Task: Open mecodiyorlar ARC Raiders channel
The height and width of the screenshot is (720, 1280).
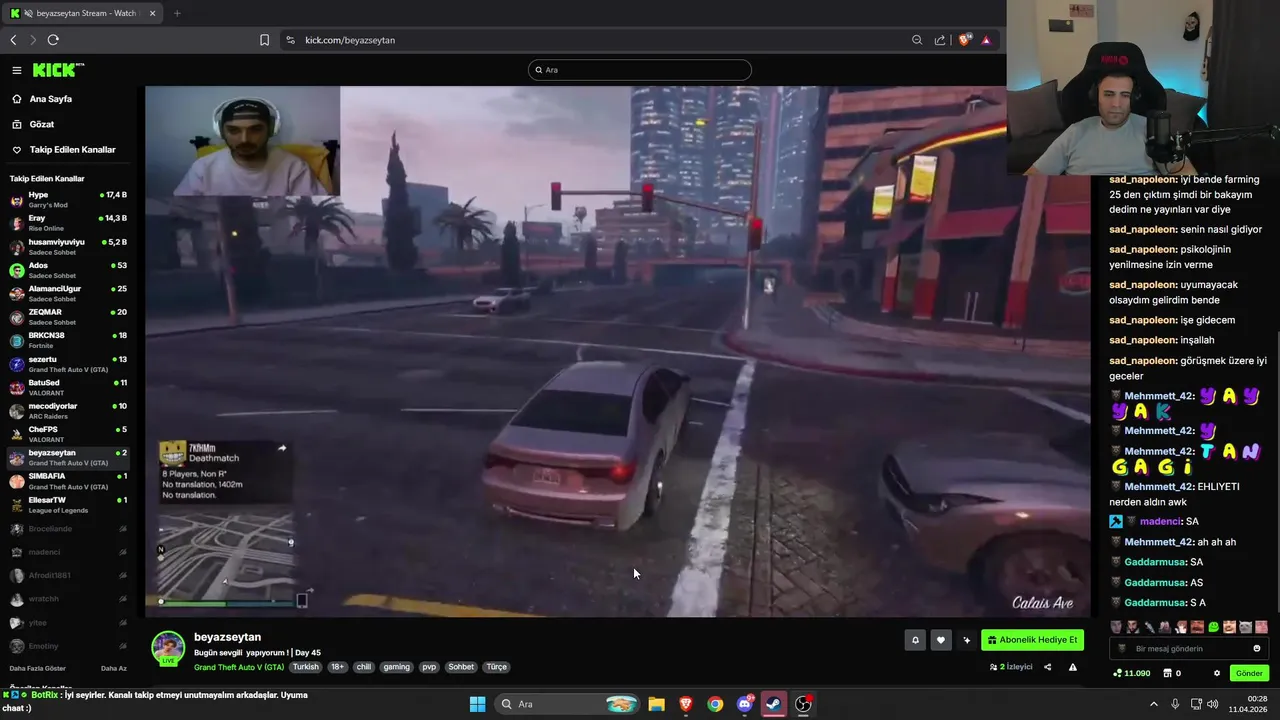Action: [x=68, y=410]
